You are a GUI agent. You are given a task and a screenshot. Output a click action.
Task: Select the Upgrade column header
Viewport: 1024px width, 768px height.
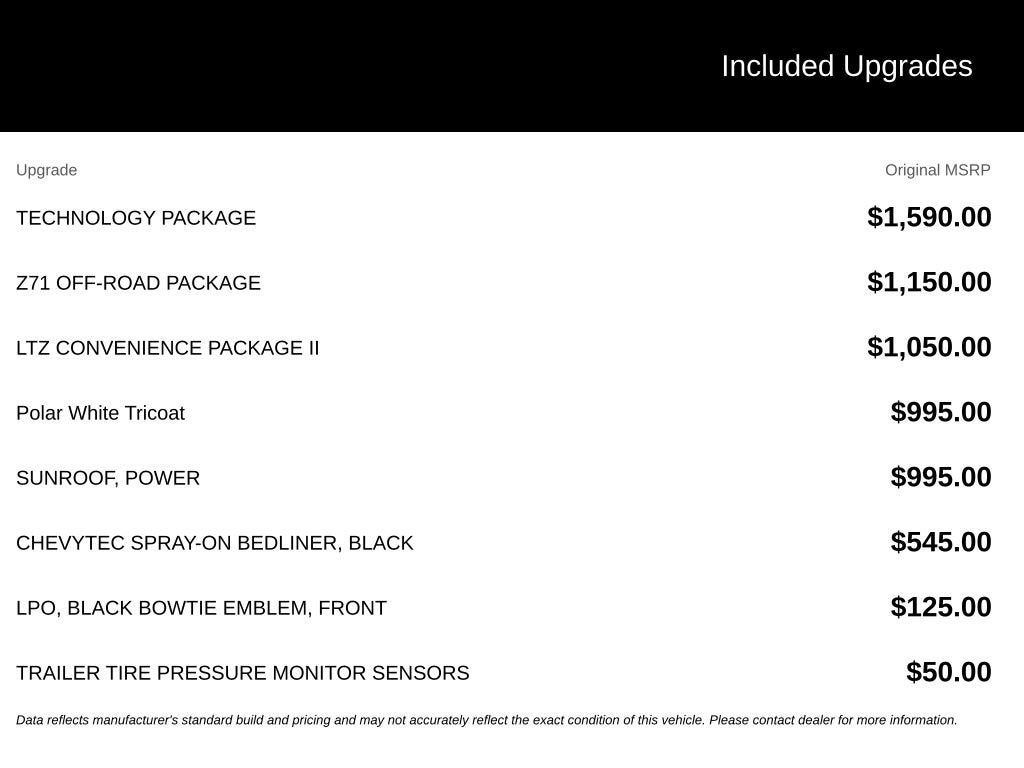tap(46, 170)
